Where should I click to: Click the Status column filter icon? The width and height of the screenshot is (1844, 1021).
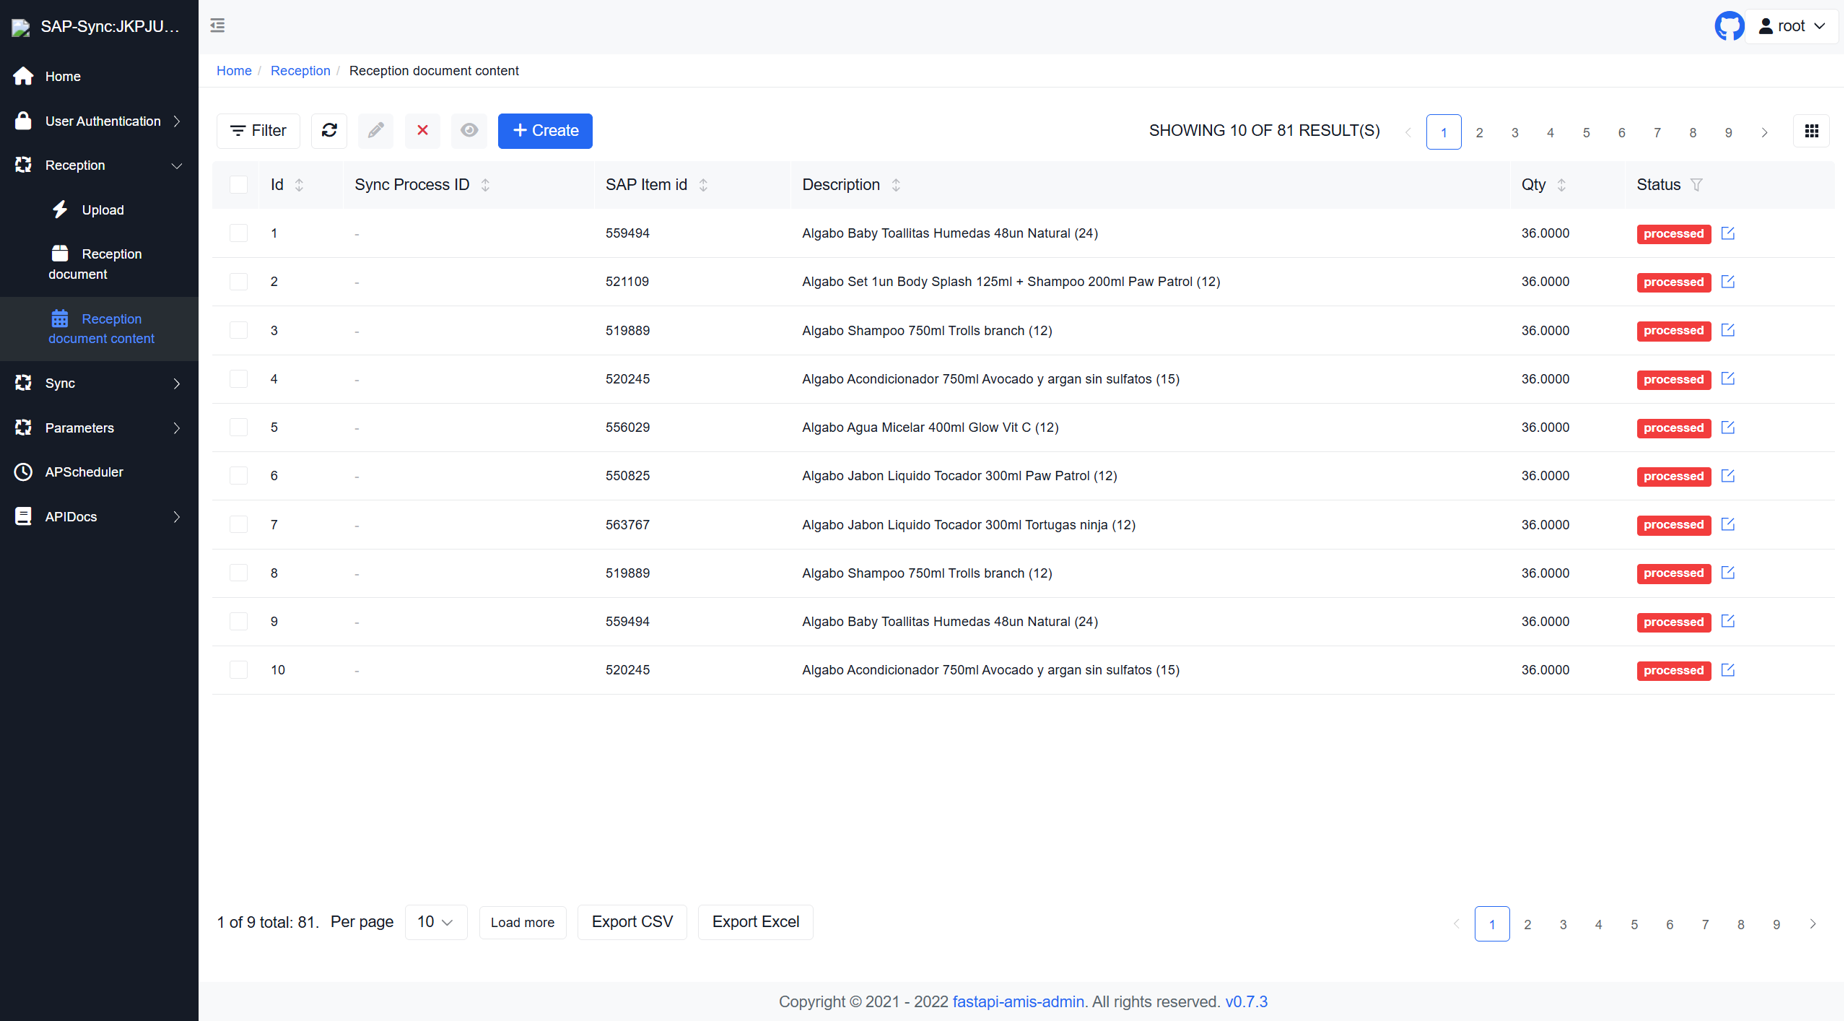coord(1696,185)
